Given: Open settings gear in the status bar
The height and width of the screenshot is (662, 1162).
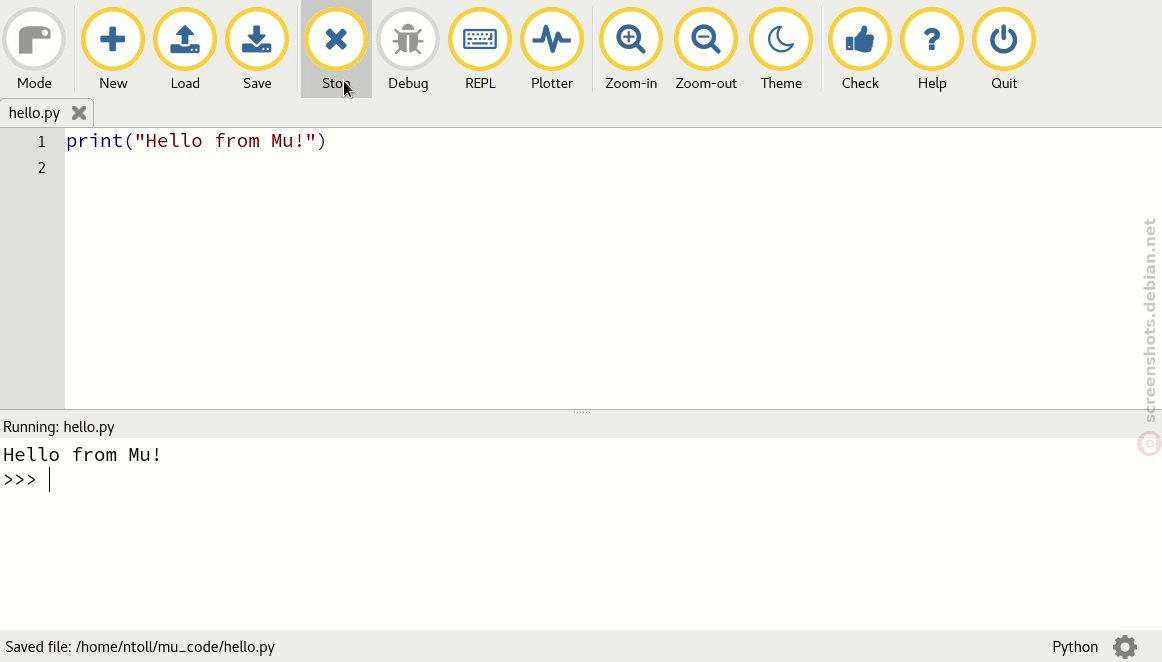Looking at the screenshot, I should click(x=1124, y=646).
